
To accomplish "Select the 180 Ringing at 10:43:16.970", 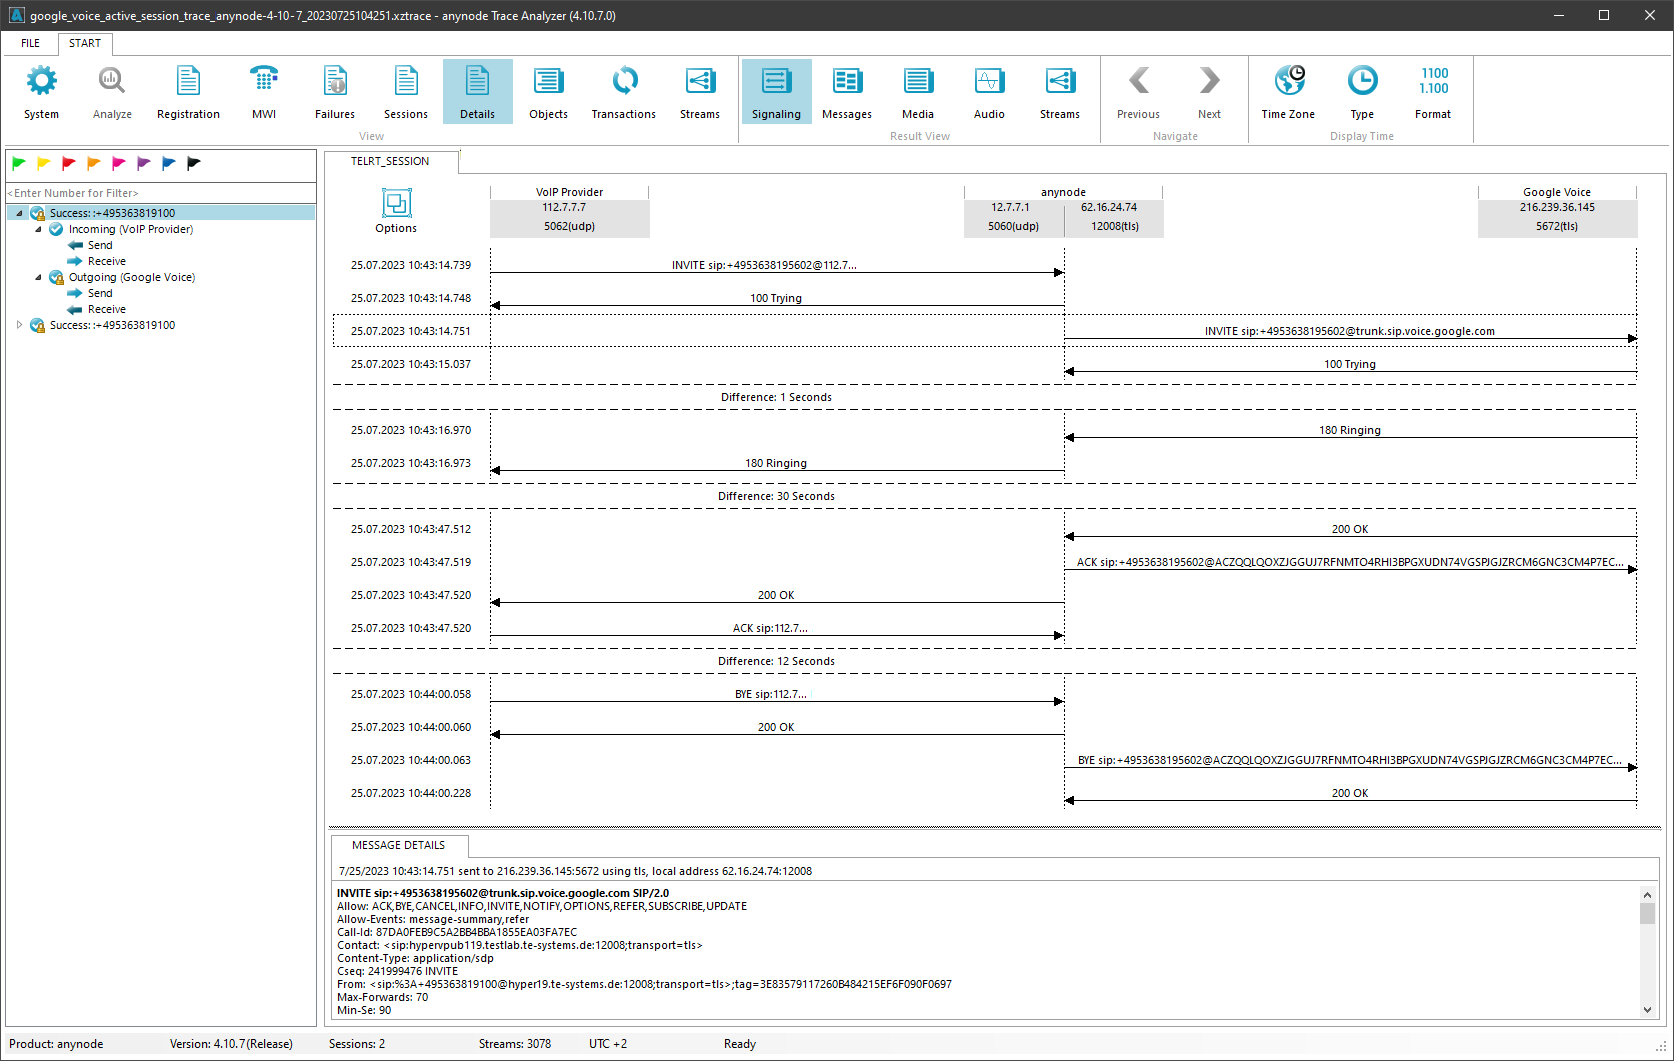I will click(1349, 431).
